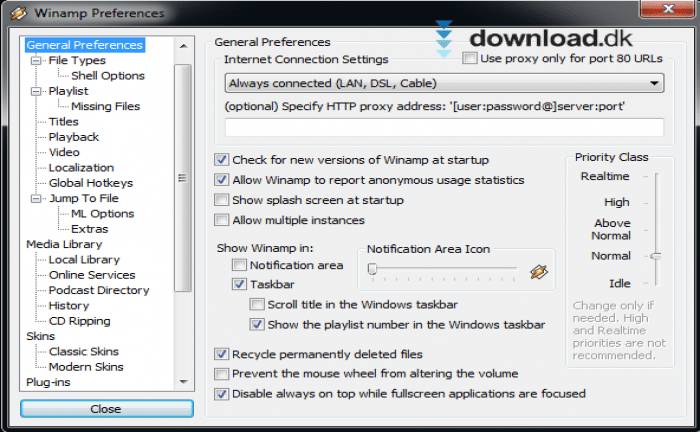Viewport: 700px width, 432px height.
Task: Open Podcast Directory preferences
Action: click(99, 290)
